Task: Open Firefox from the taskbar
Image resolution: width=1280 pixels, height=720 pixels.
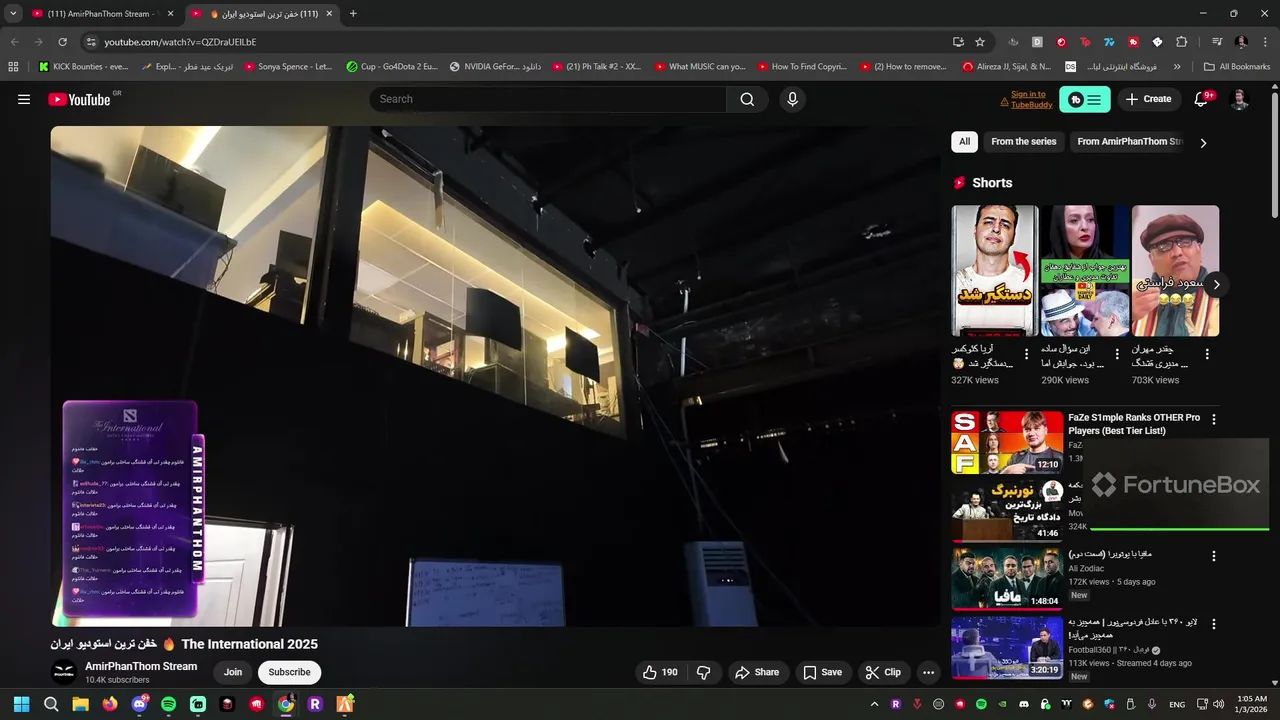Action: (110, 704)
